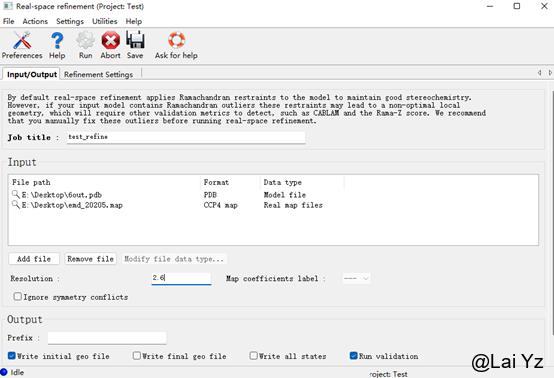Click 'Real map files' data type cell
The height and width of the screenshot is (378, 554).
293,205
